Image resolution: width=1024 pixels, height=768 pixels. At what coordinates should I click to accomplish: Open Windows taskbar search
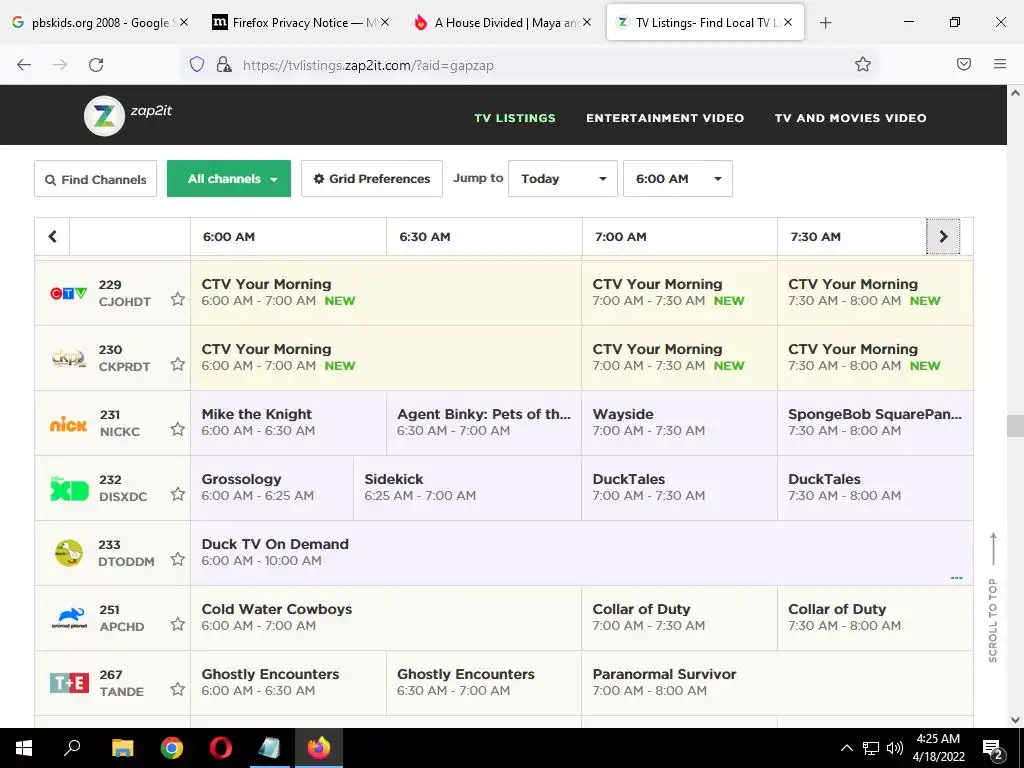point(72,748)
